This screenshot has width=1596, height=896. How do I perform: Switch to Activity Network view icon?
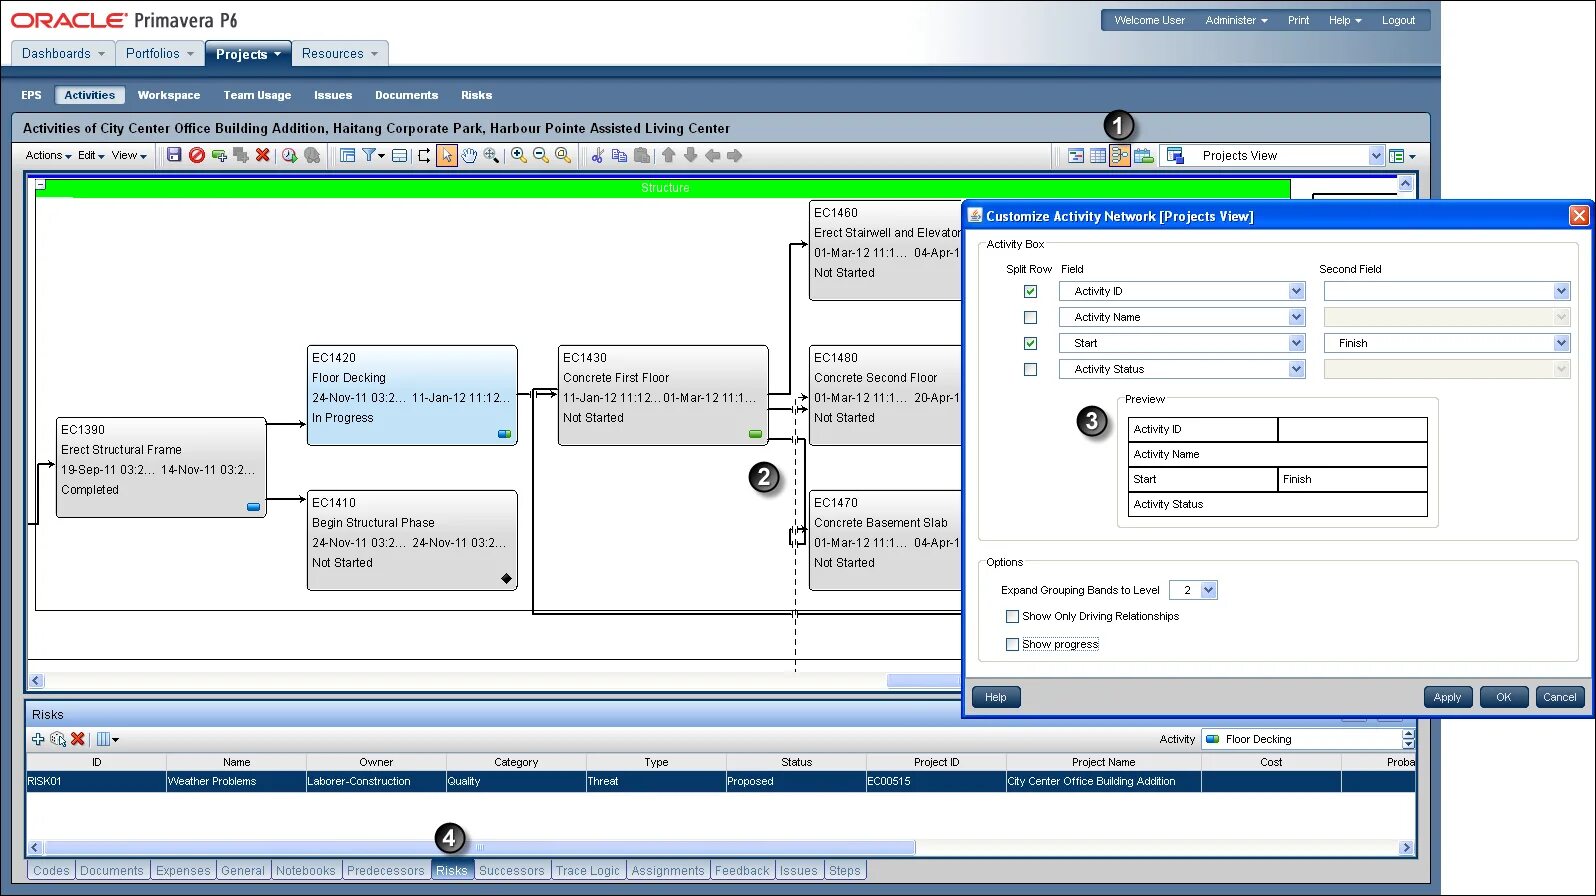pyautogui.click(x=1120, y=156)
